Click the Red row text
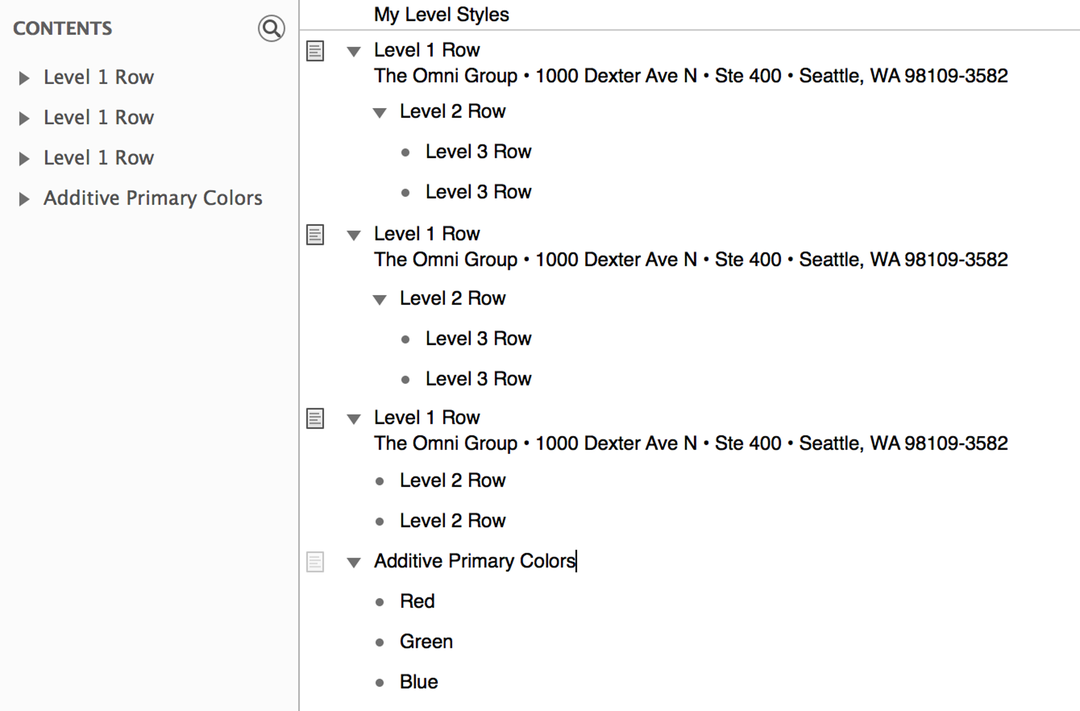The width and height of the screenshot is (1080, 711). pyautogui.click(x=417, y=601)
